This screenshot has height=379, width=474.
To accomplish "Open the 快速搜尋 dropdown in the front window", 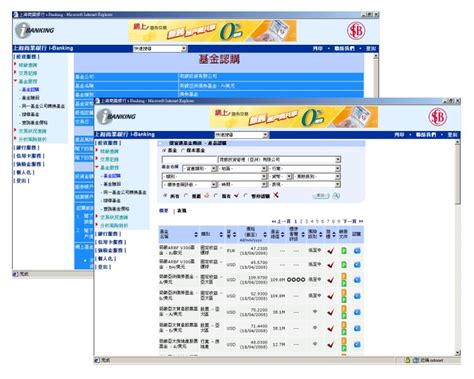I will pyautogui.click(x=241, y=135).
